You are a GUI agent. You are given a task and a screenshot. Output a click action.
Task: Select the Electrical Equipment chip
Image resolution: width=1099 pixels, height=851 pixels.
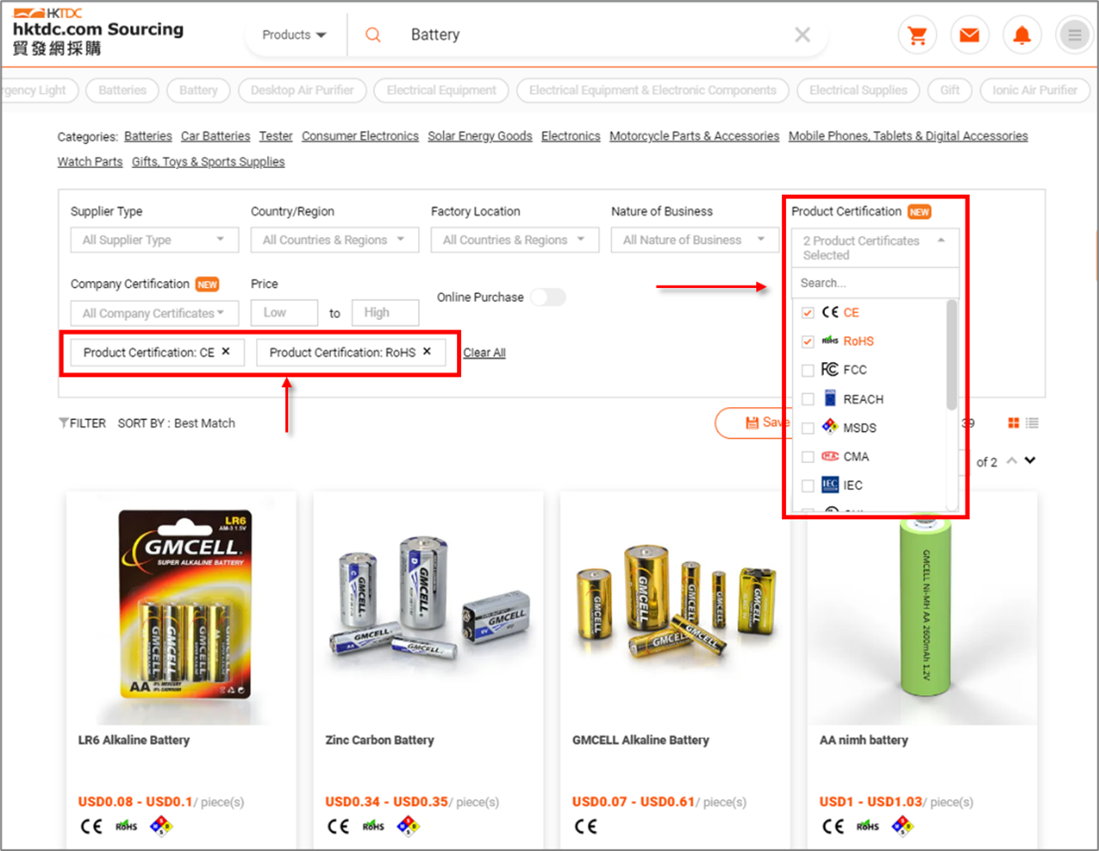(x=442, y=90)
